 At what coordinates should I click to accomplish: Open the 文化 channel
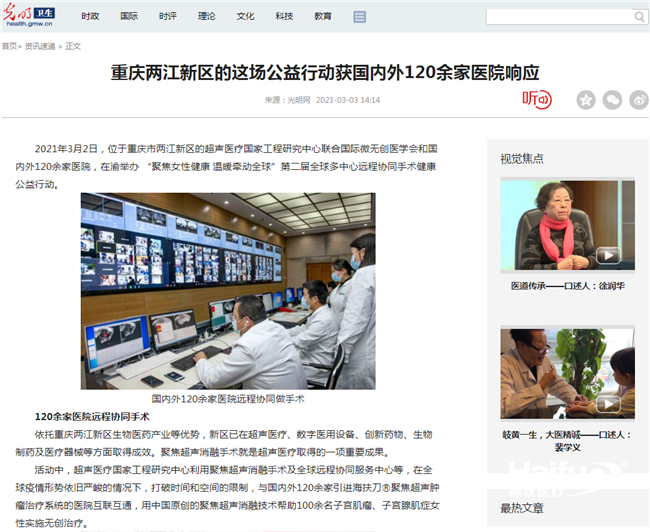[245, 17]
